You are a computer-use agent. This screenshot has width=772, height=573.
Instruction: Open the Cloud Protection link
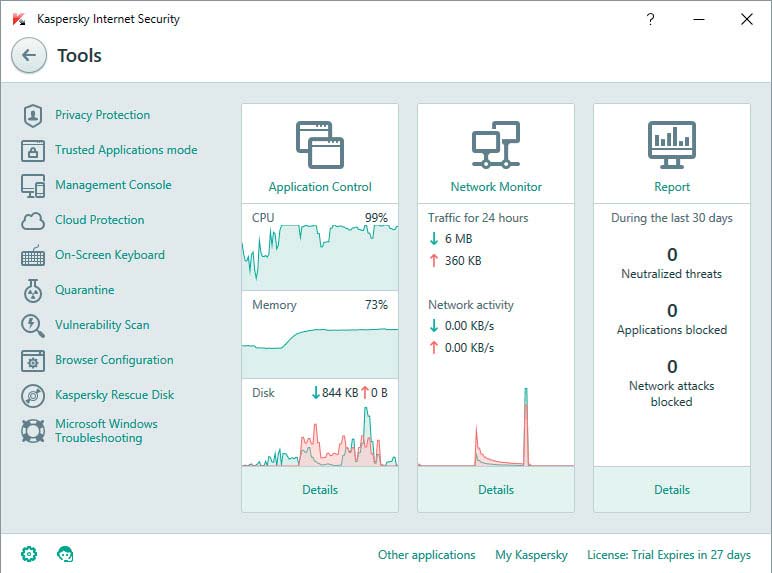[99, 220]
